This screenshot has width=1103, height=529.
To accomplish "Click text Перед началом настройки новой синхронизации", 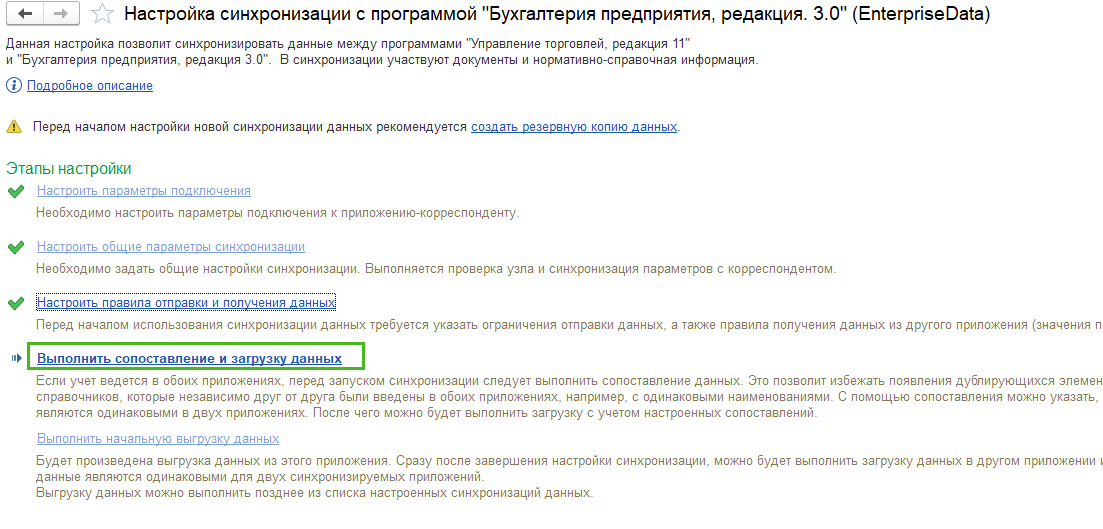I will 250,127.
